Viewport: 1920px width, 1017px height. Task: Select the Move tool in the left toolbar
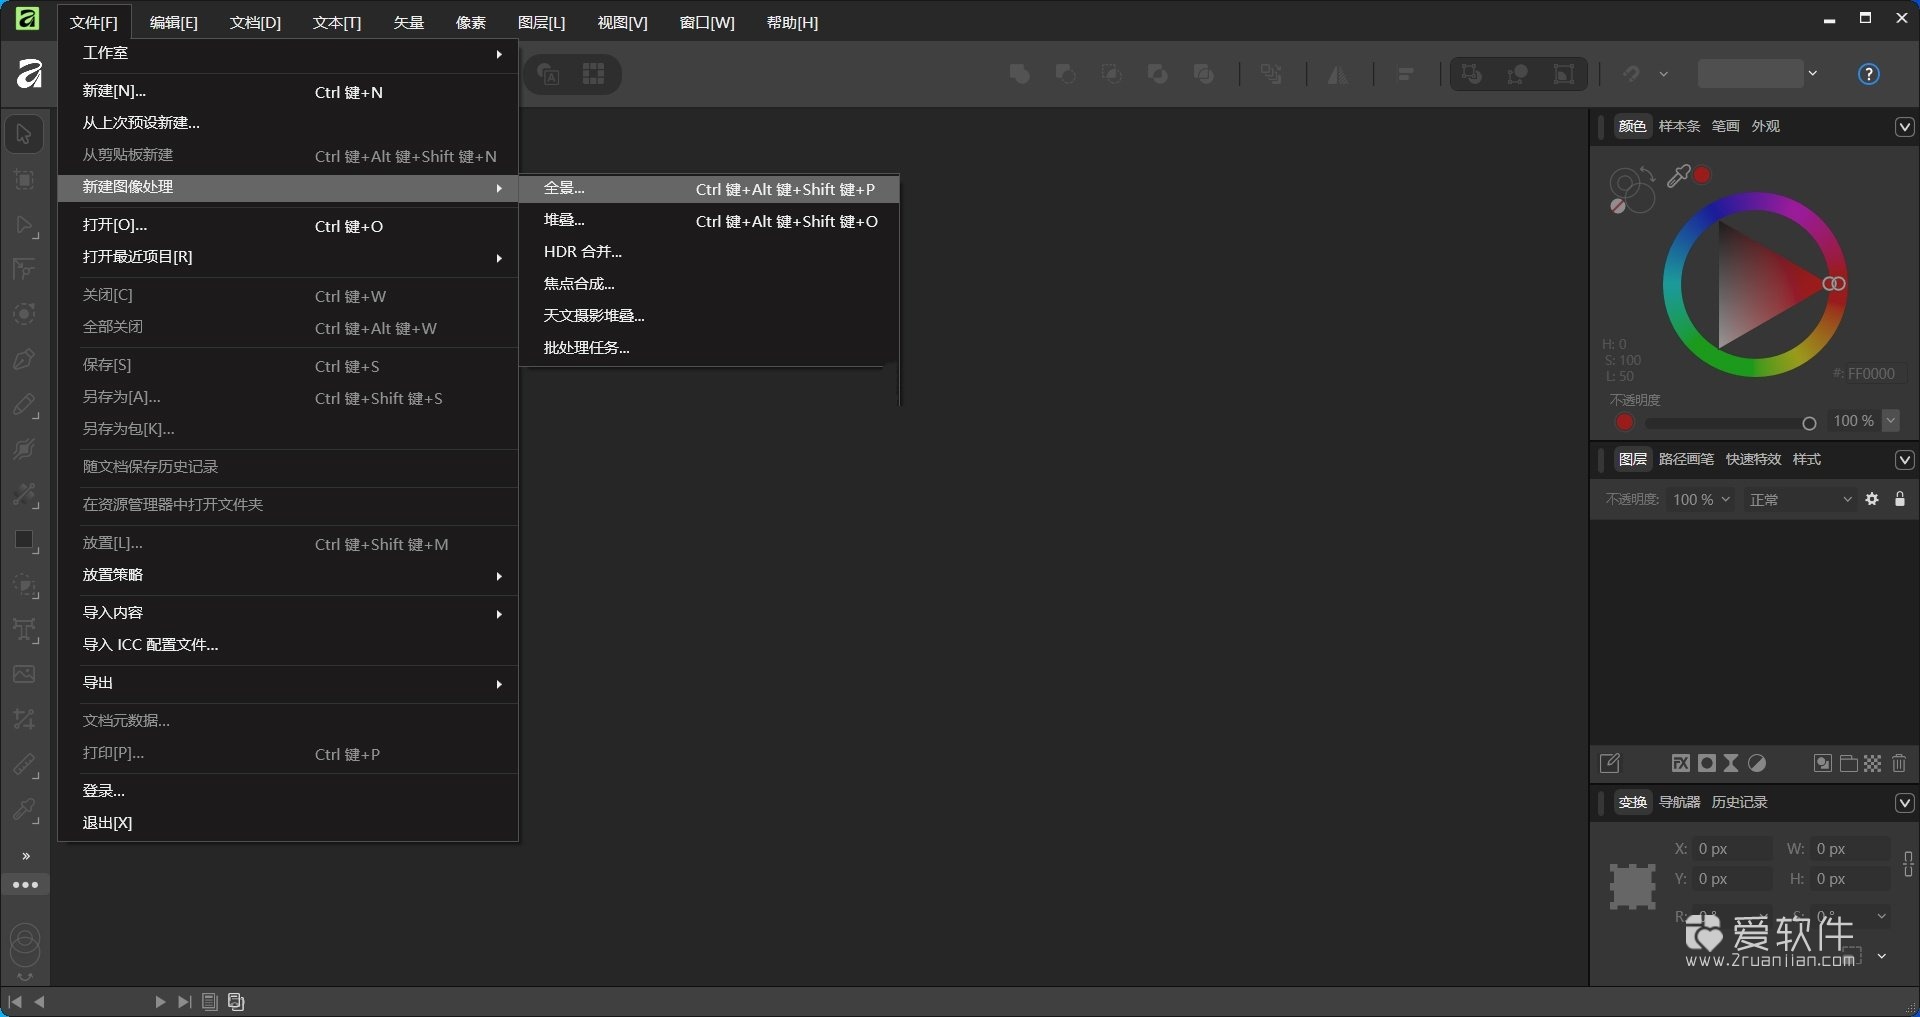point(24,132)
